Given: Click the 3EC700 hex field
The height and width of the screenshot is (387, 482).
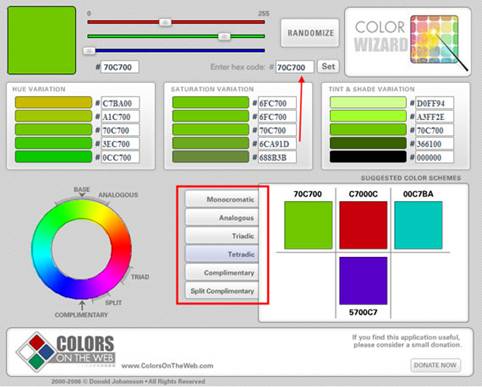Looking at the screenshot, I should tap(120, 144).
